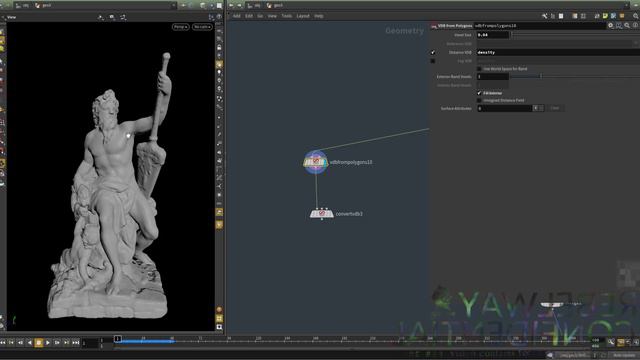Open the Reference VDB dropdown arrow
Screen dimensions: 640x360
coord(636,44)
